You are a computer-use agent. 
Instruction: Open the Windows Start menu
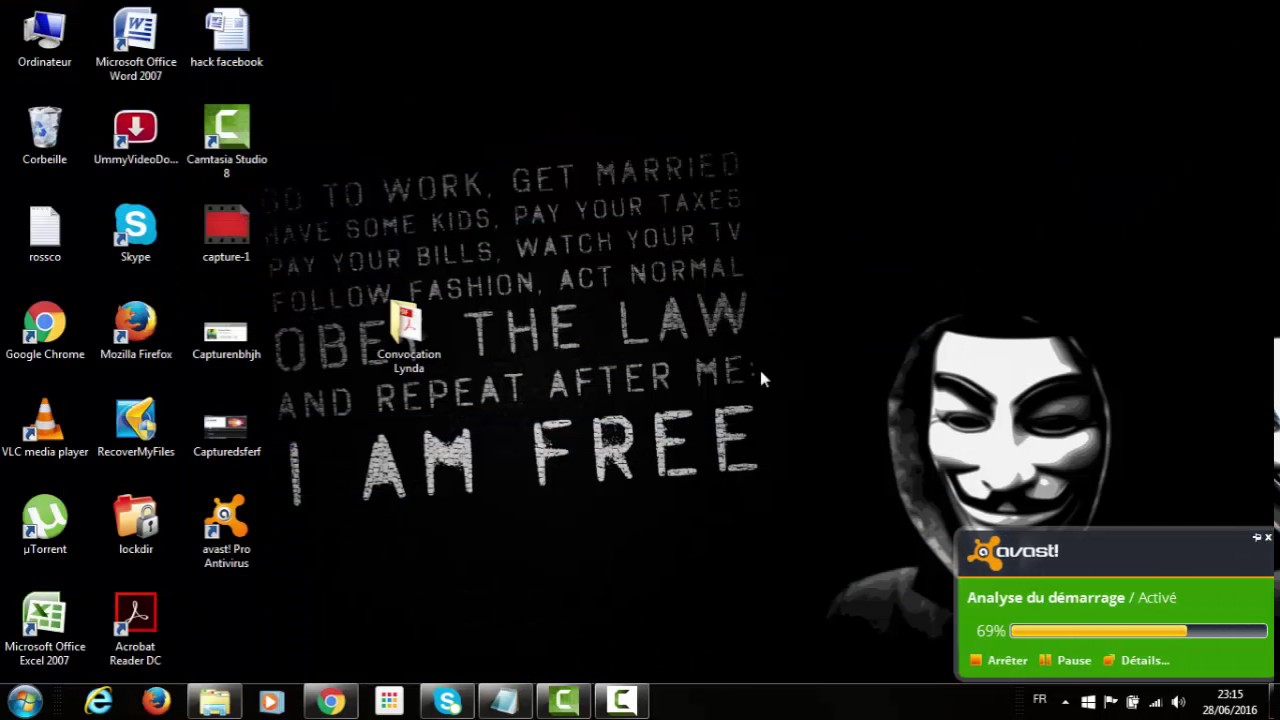[x=25, y=701]
